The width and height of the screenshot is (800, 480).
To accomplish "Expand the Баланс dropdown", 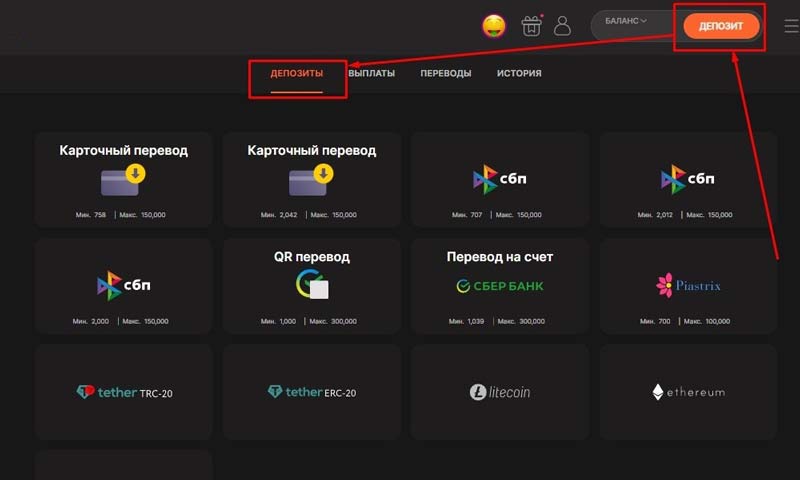I will [x=626, y=21].
